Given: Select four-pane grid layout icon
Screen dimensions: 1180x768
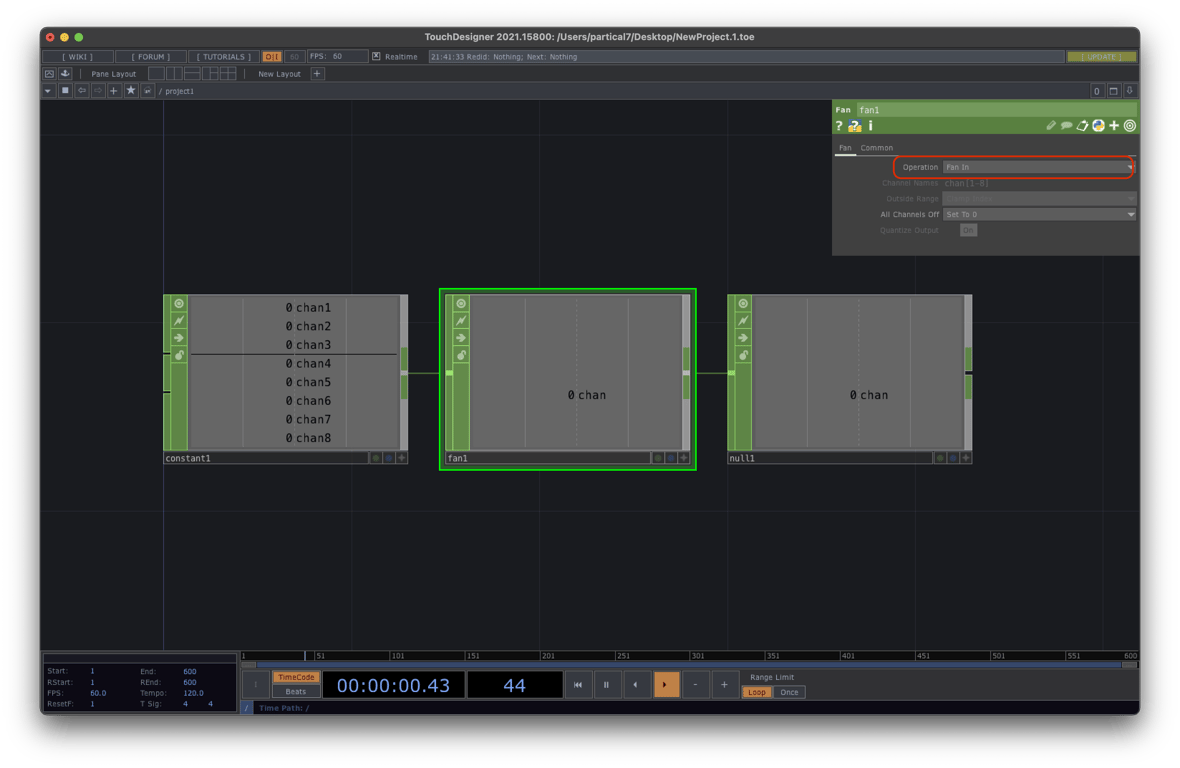Looking at the screenshot, I should point(228,74).
